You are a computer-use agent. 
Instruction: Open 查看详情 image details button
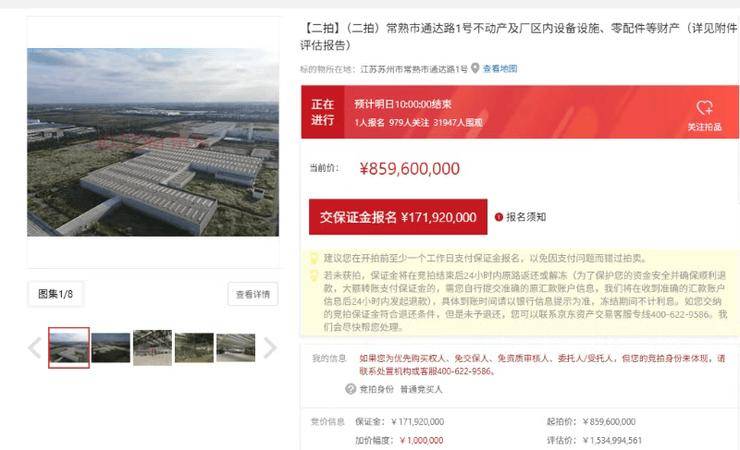coord(253,294)
